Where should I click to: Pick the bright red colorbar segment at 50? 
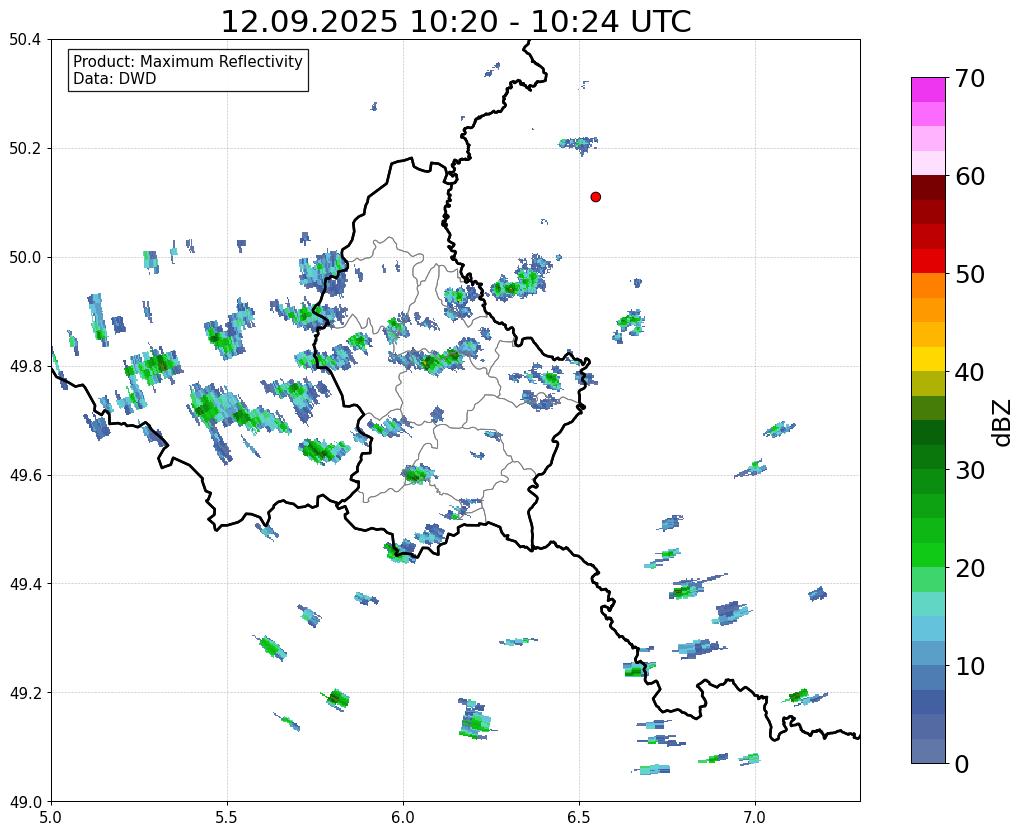pyautogui.click(x=928, y=262)
